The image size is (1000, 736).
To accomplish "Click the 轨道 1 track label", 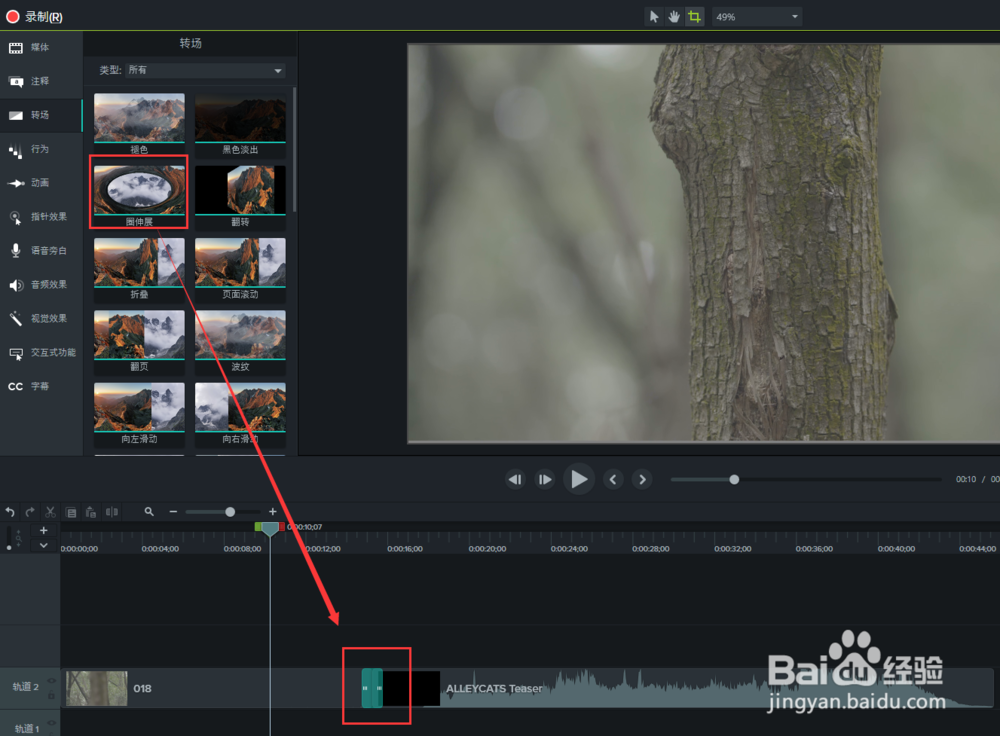I will 27,728.
